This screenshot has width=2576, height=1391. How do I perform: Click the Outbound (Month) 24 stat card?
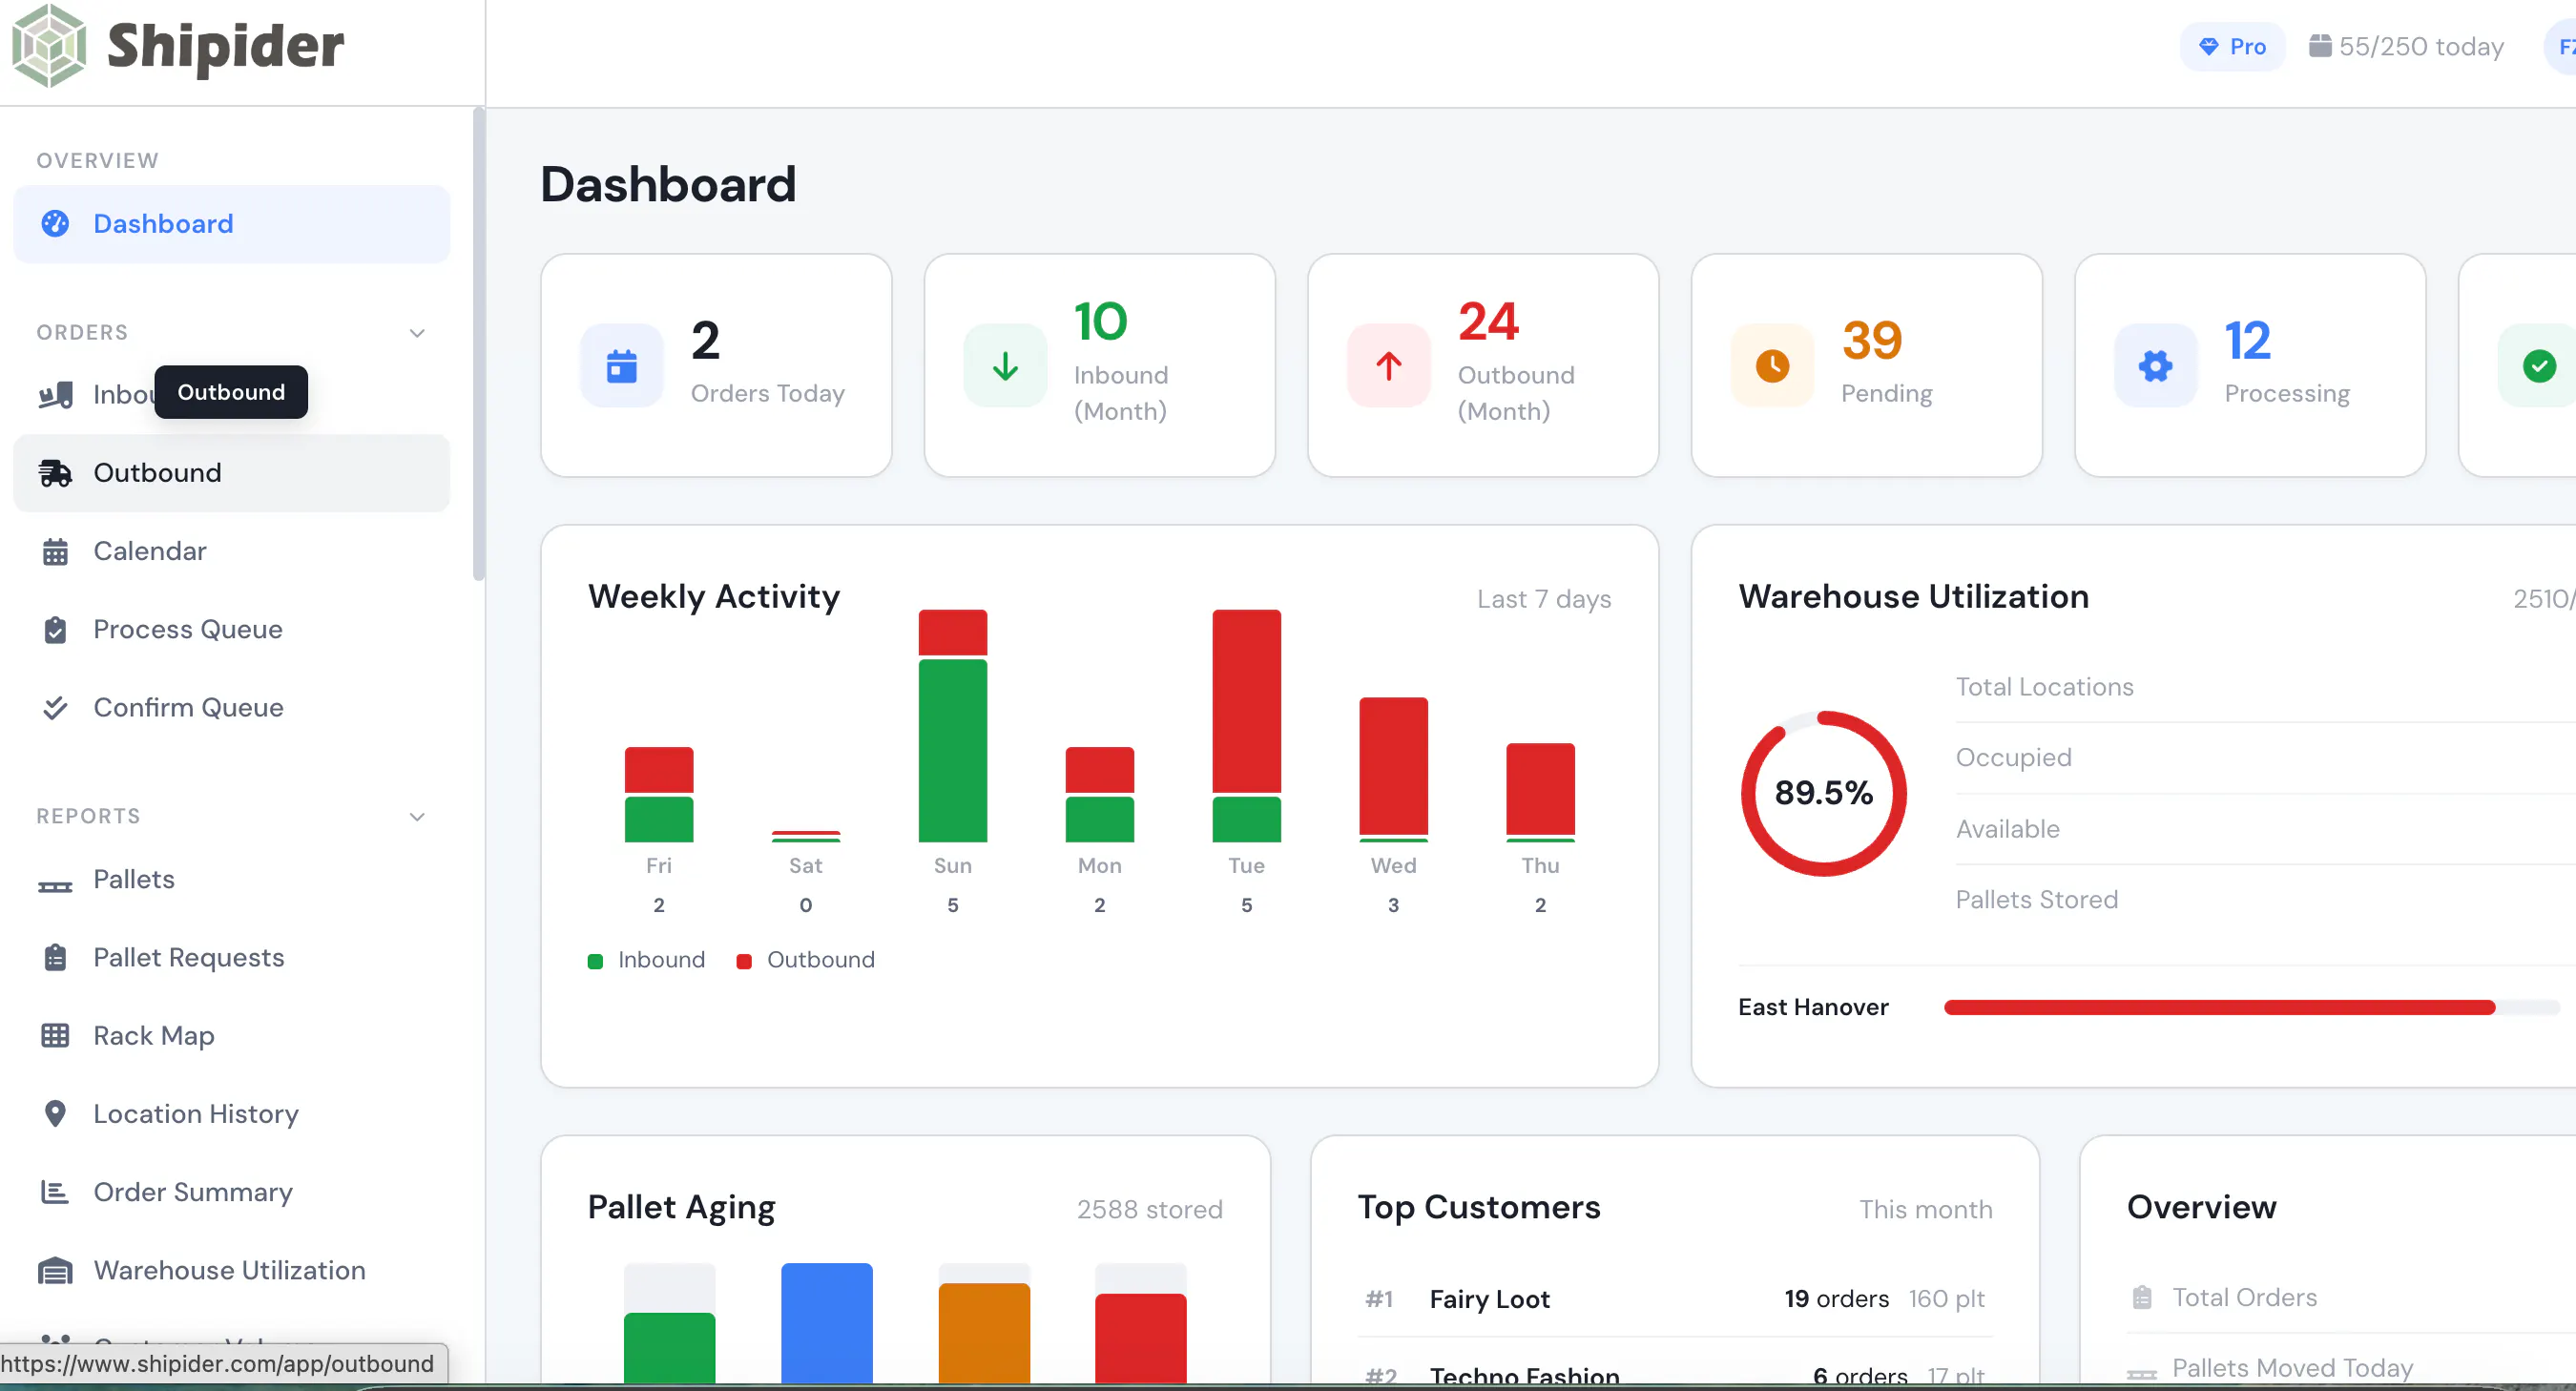(x=1483, y=365)
